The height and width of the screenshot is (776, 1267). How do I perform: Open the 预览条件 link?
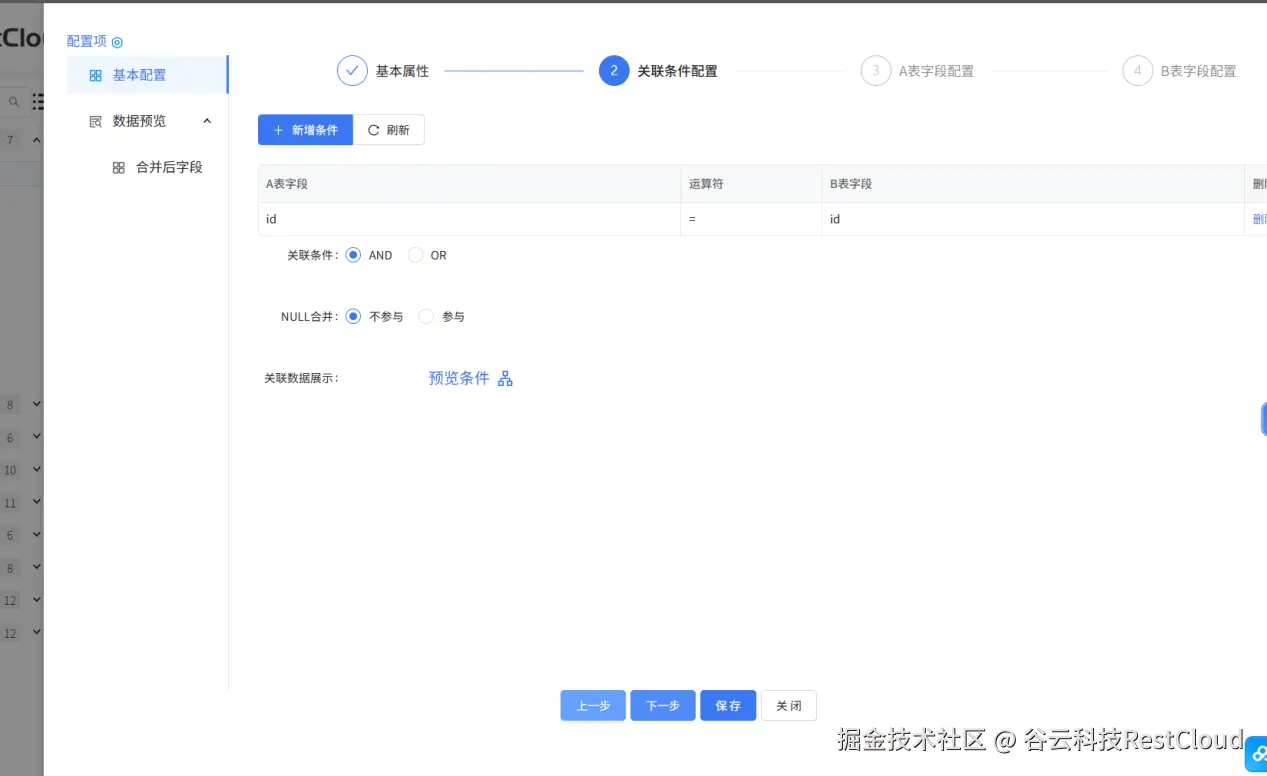click(x=459, y=378)
